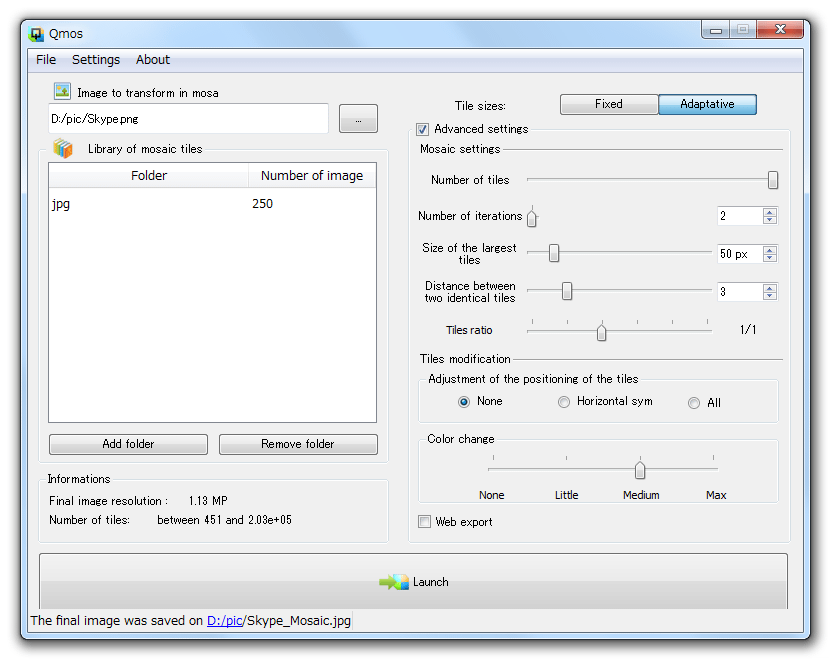Click the 250 image count cell
The width and height of the screenshot is (834, 663).
pos(262,204)
